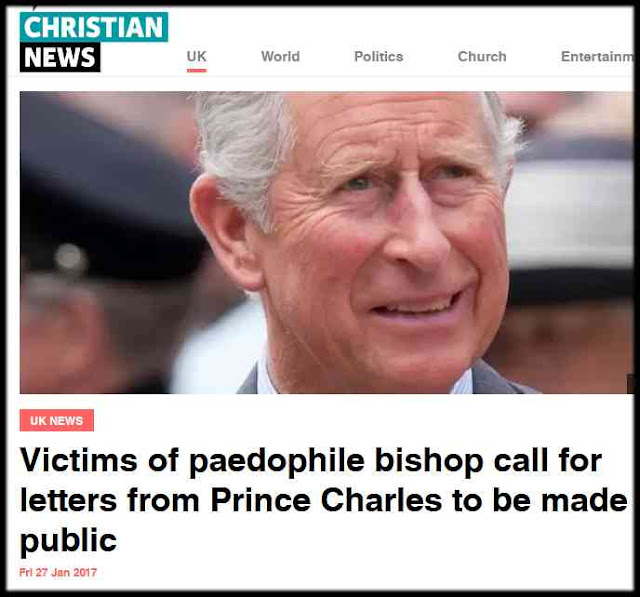Open the article photo of grey-haired man
The image size is (640, 597).
(x=327, y=242)
